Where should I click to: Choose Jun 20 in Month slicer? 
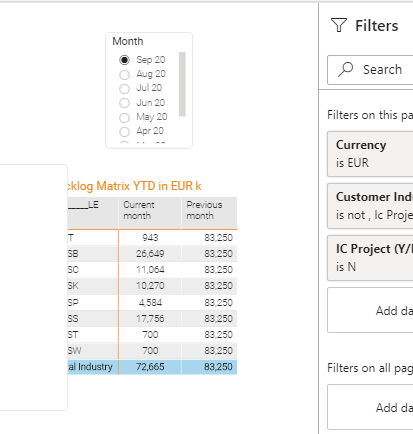point(124,103)
